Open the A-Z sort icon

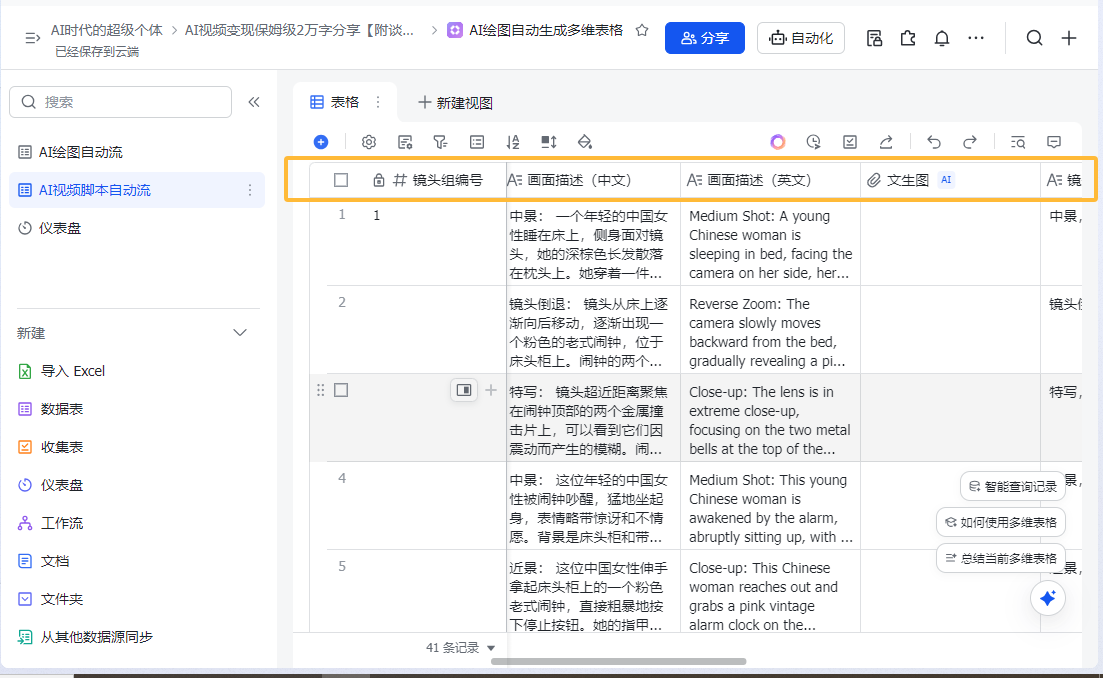pyautogui.click(x=513, y=142)
